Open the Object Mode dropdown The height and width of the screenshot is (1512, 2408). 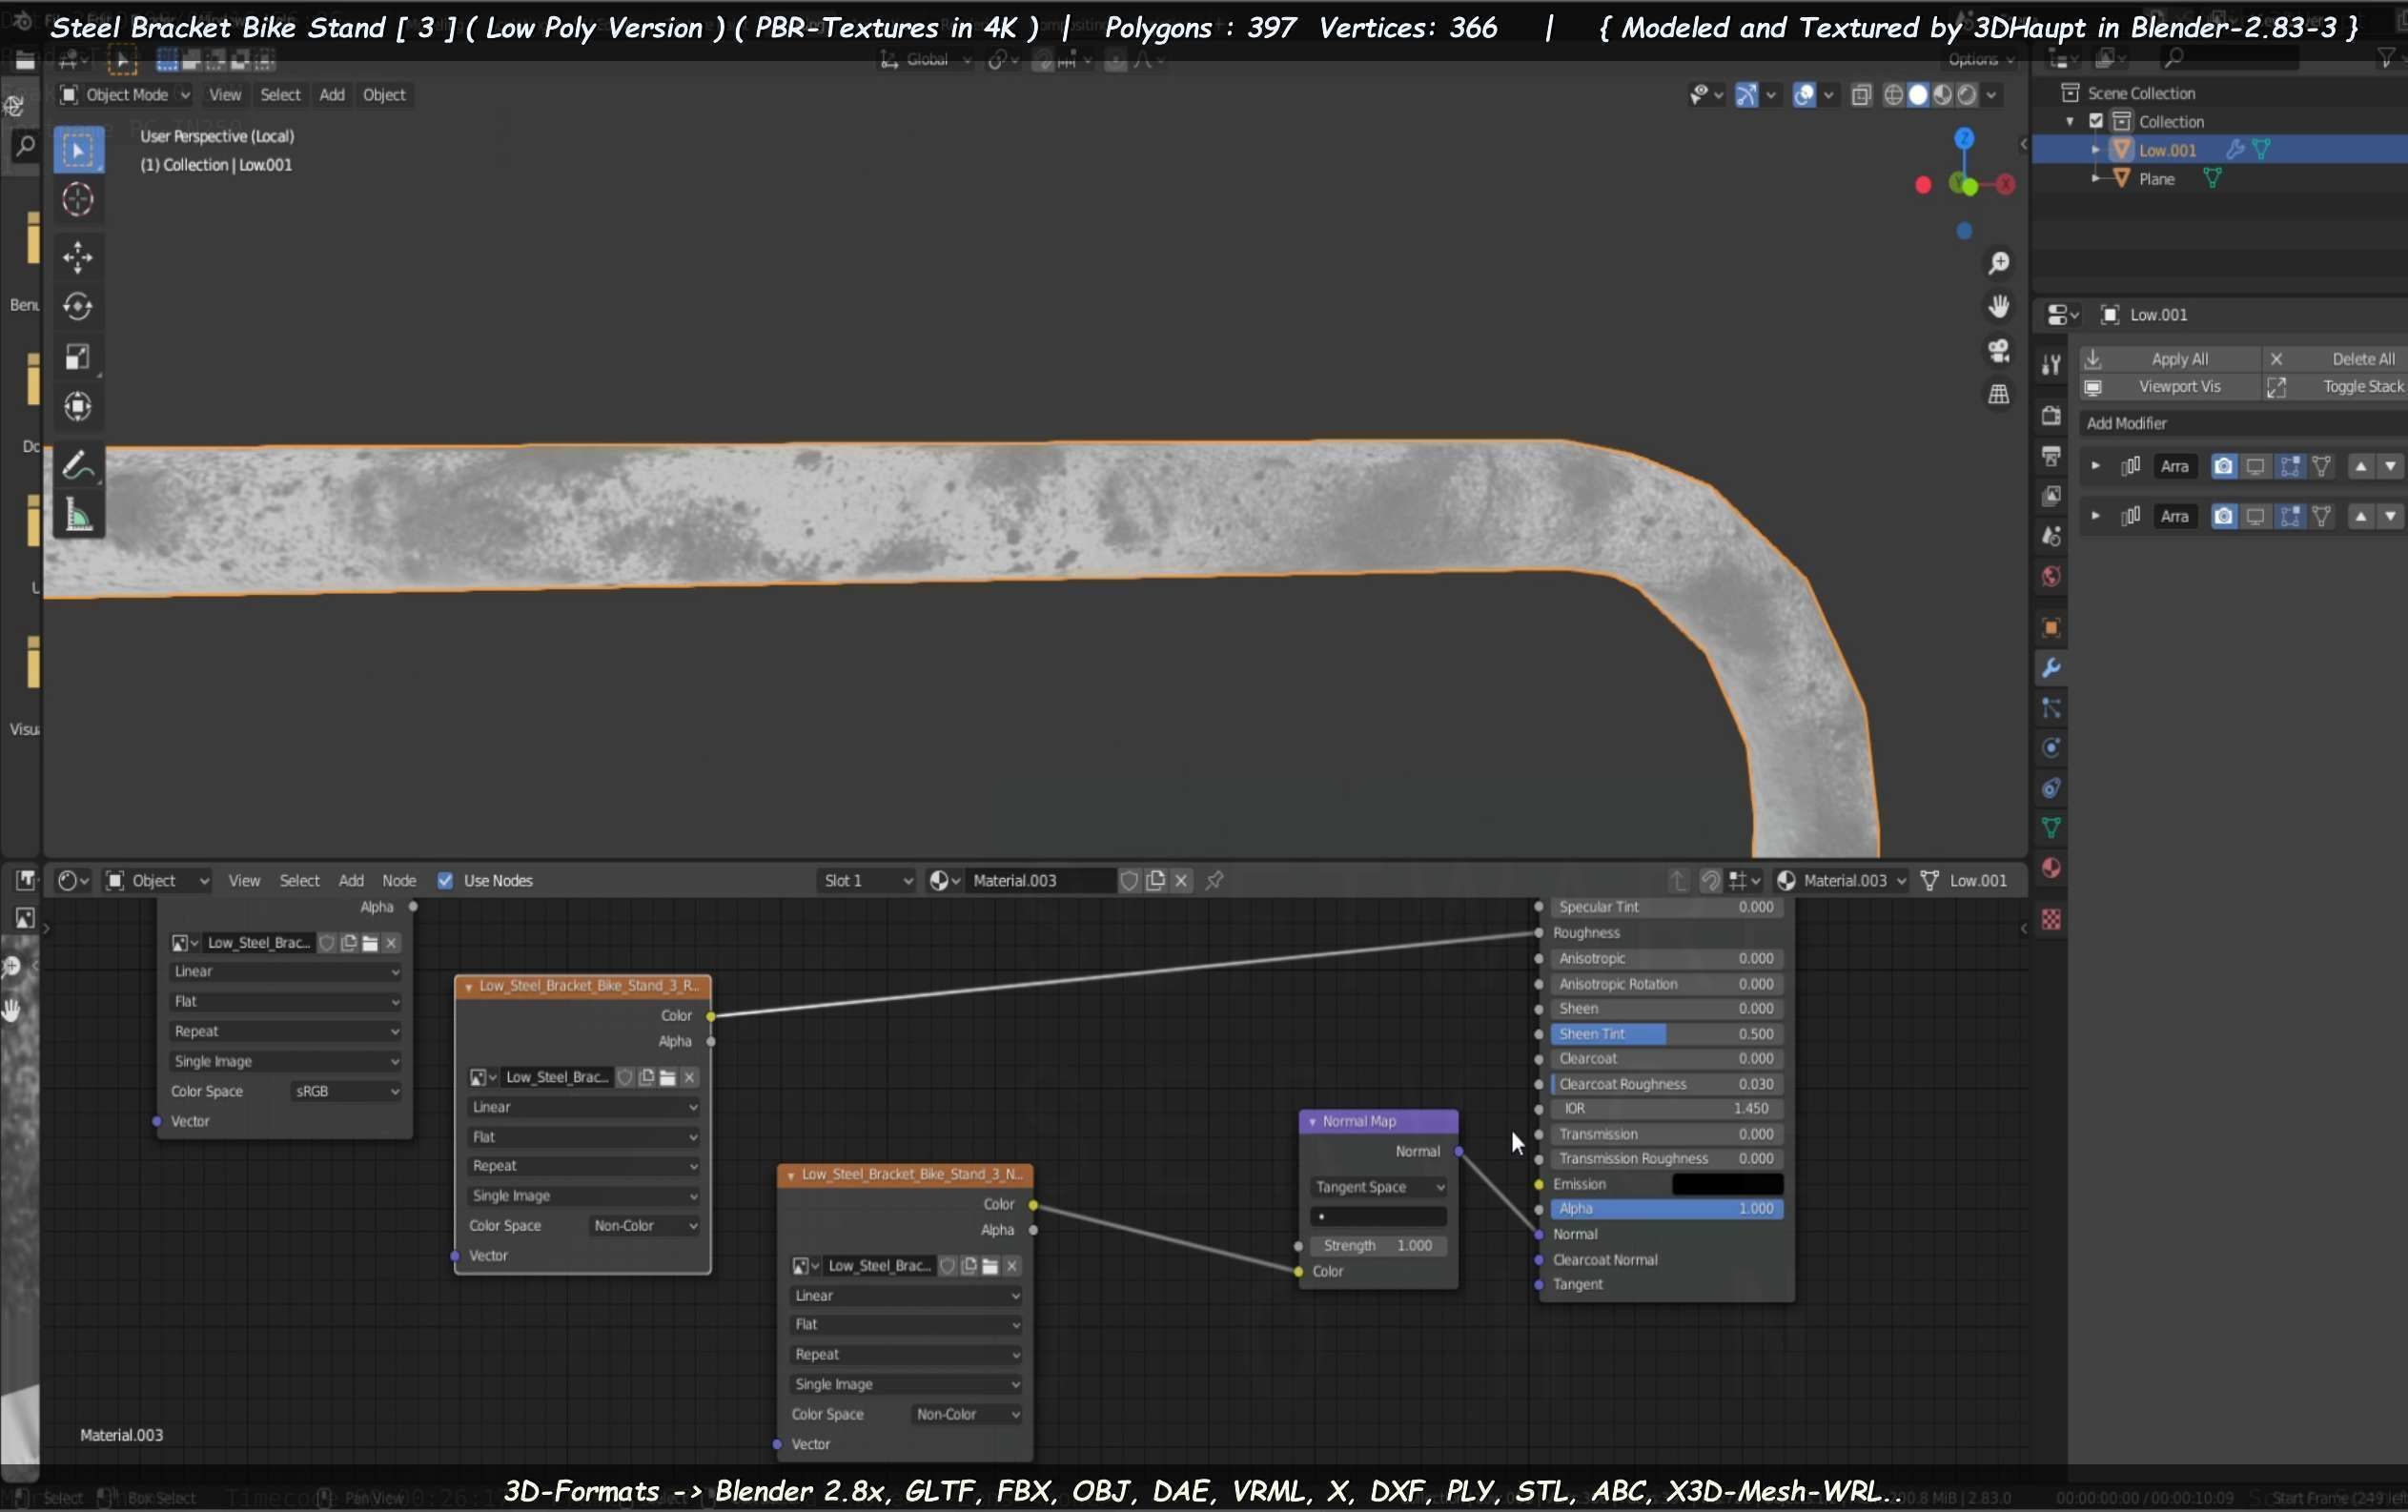pos(125,94)
